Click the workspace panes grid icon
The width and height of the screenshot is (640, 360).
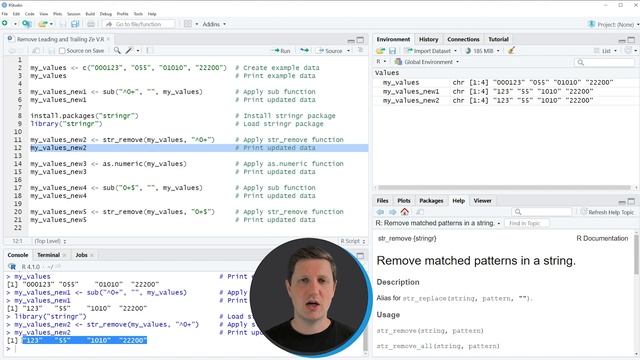188,24
